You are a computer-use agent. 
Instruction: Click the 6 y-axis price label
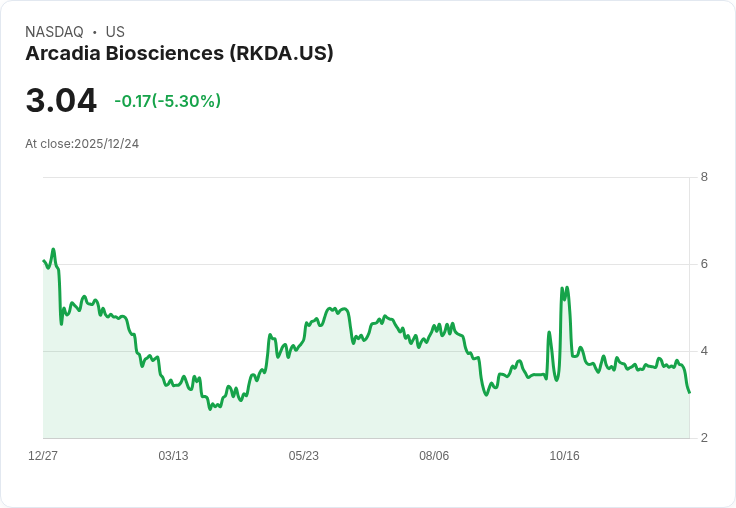click(x=704, y=264)
